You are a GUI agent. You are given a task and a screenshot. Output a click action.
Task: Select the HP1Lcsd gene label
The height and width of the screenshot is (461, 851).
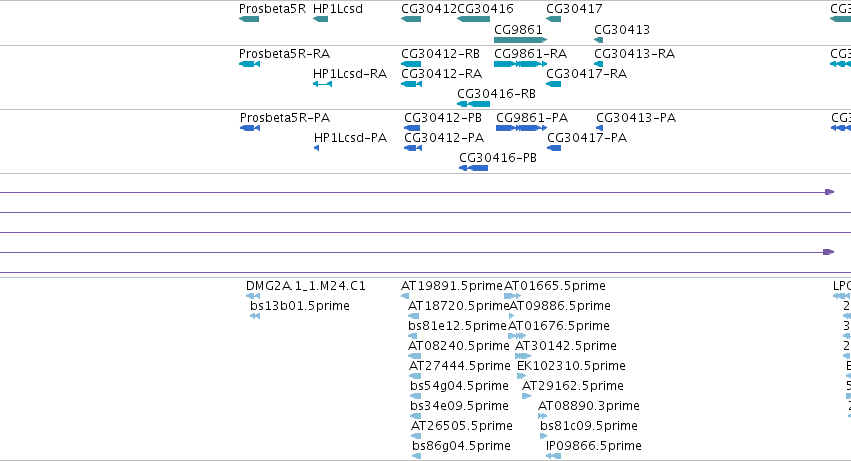338,9
